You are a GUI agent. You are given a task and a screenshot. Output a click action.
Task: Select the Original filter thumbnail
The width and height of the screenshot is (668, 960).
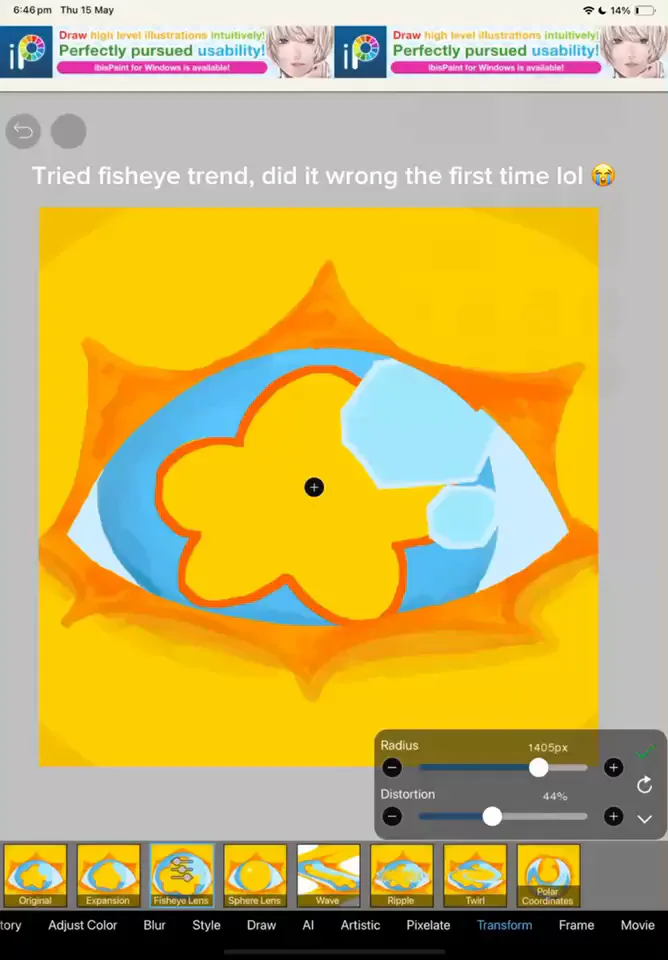point(35,876)
